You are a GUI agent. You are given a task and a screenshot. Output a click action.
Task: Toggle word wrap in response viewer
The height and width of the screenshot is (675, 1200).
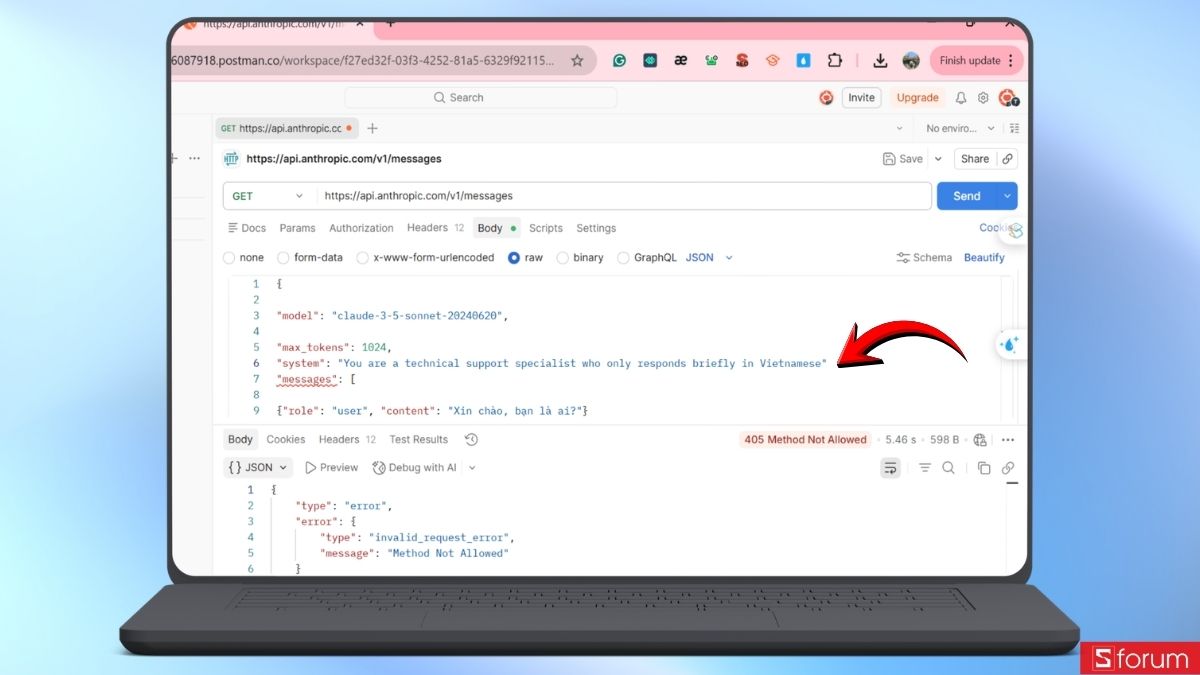click(890, 468)
